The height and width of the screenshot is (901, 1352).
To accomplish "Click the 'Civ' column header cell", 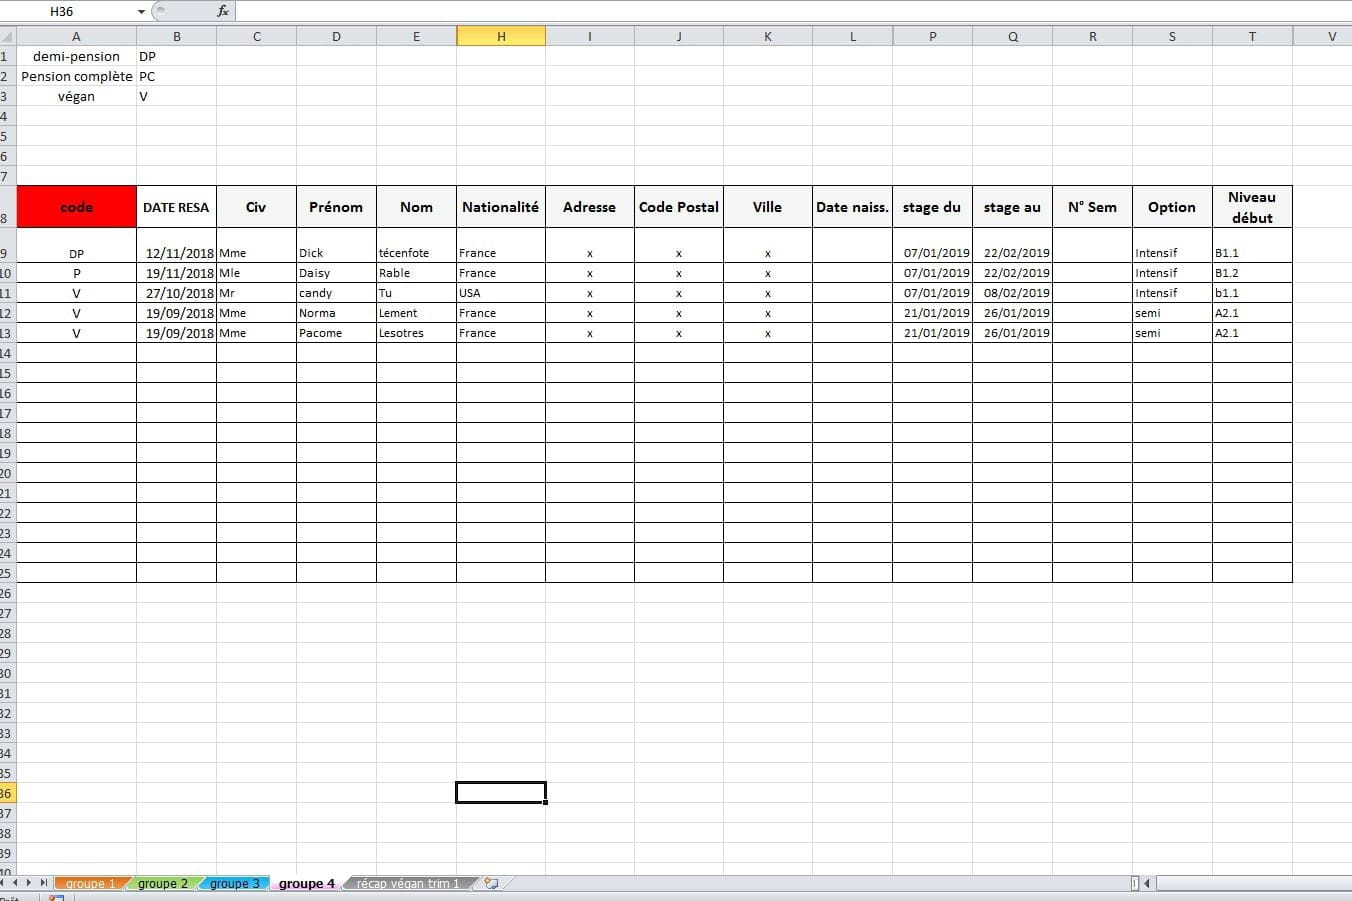I will [256, 207].
